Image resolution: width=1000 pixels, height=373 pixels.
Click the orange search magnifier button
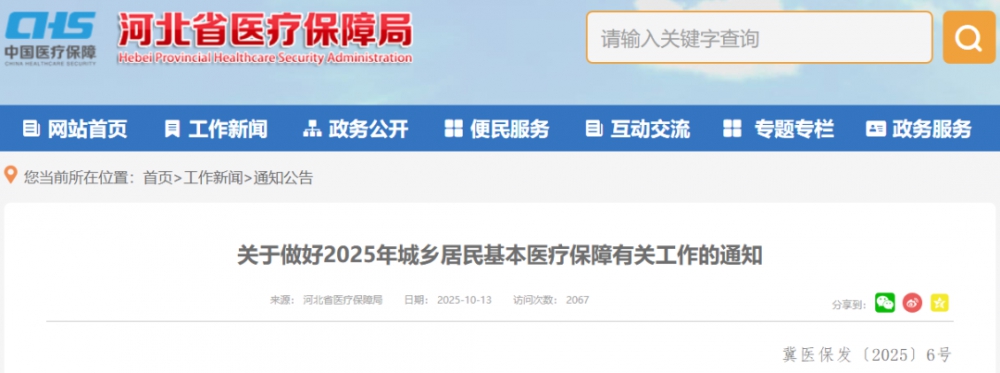pos(969,38)
